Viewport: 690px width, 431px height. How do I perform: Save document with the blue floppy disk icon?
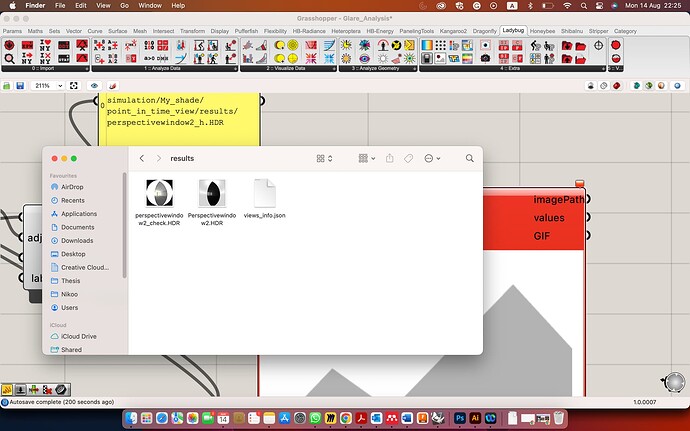point(20,86)
